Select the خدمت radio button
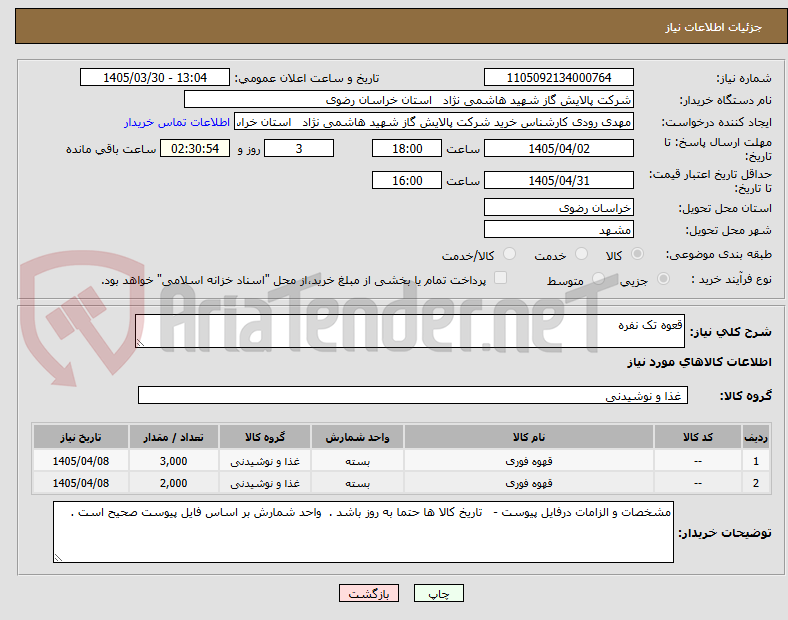The image size is (788, 620). click(x=581, y=254)
